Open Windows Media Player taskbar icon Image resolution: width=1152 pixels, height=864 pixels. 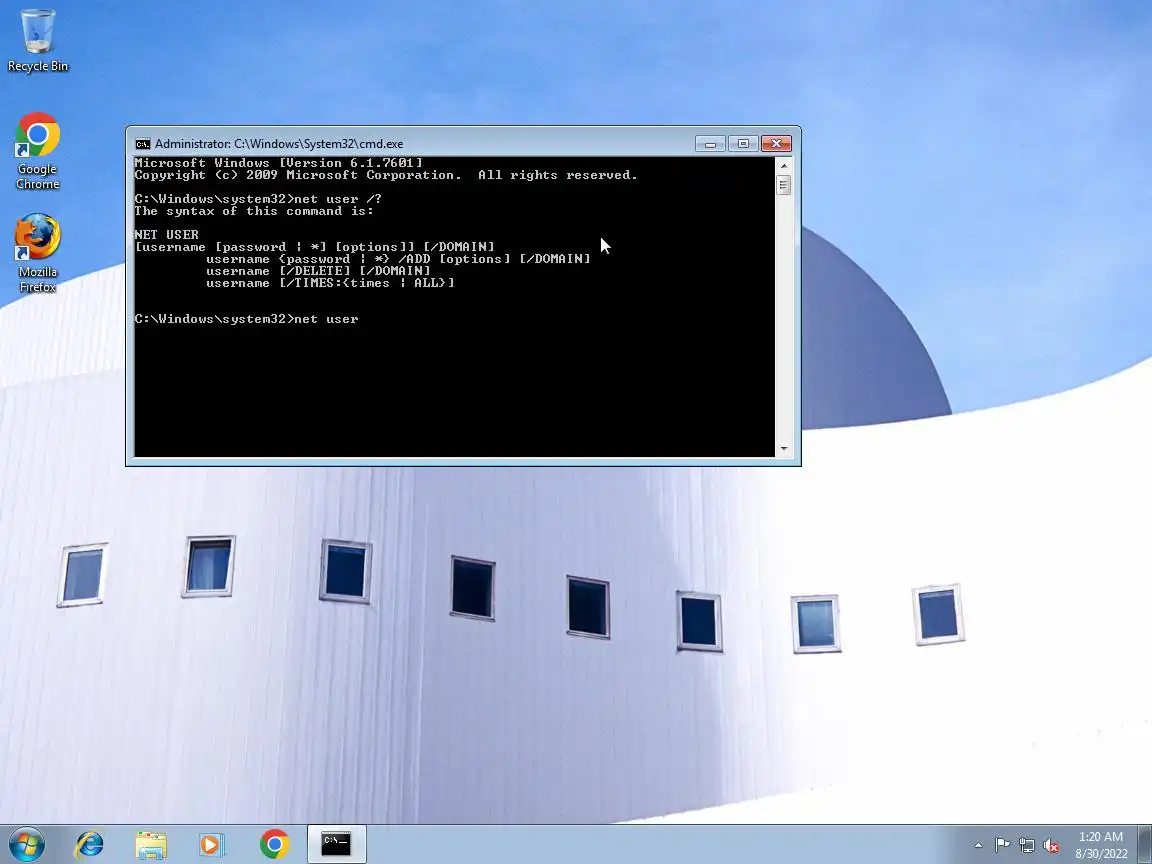point(211,844)
